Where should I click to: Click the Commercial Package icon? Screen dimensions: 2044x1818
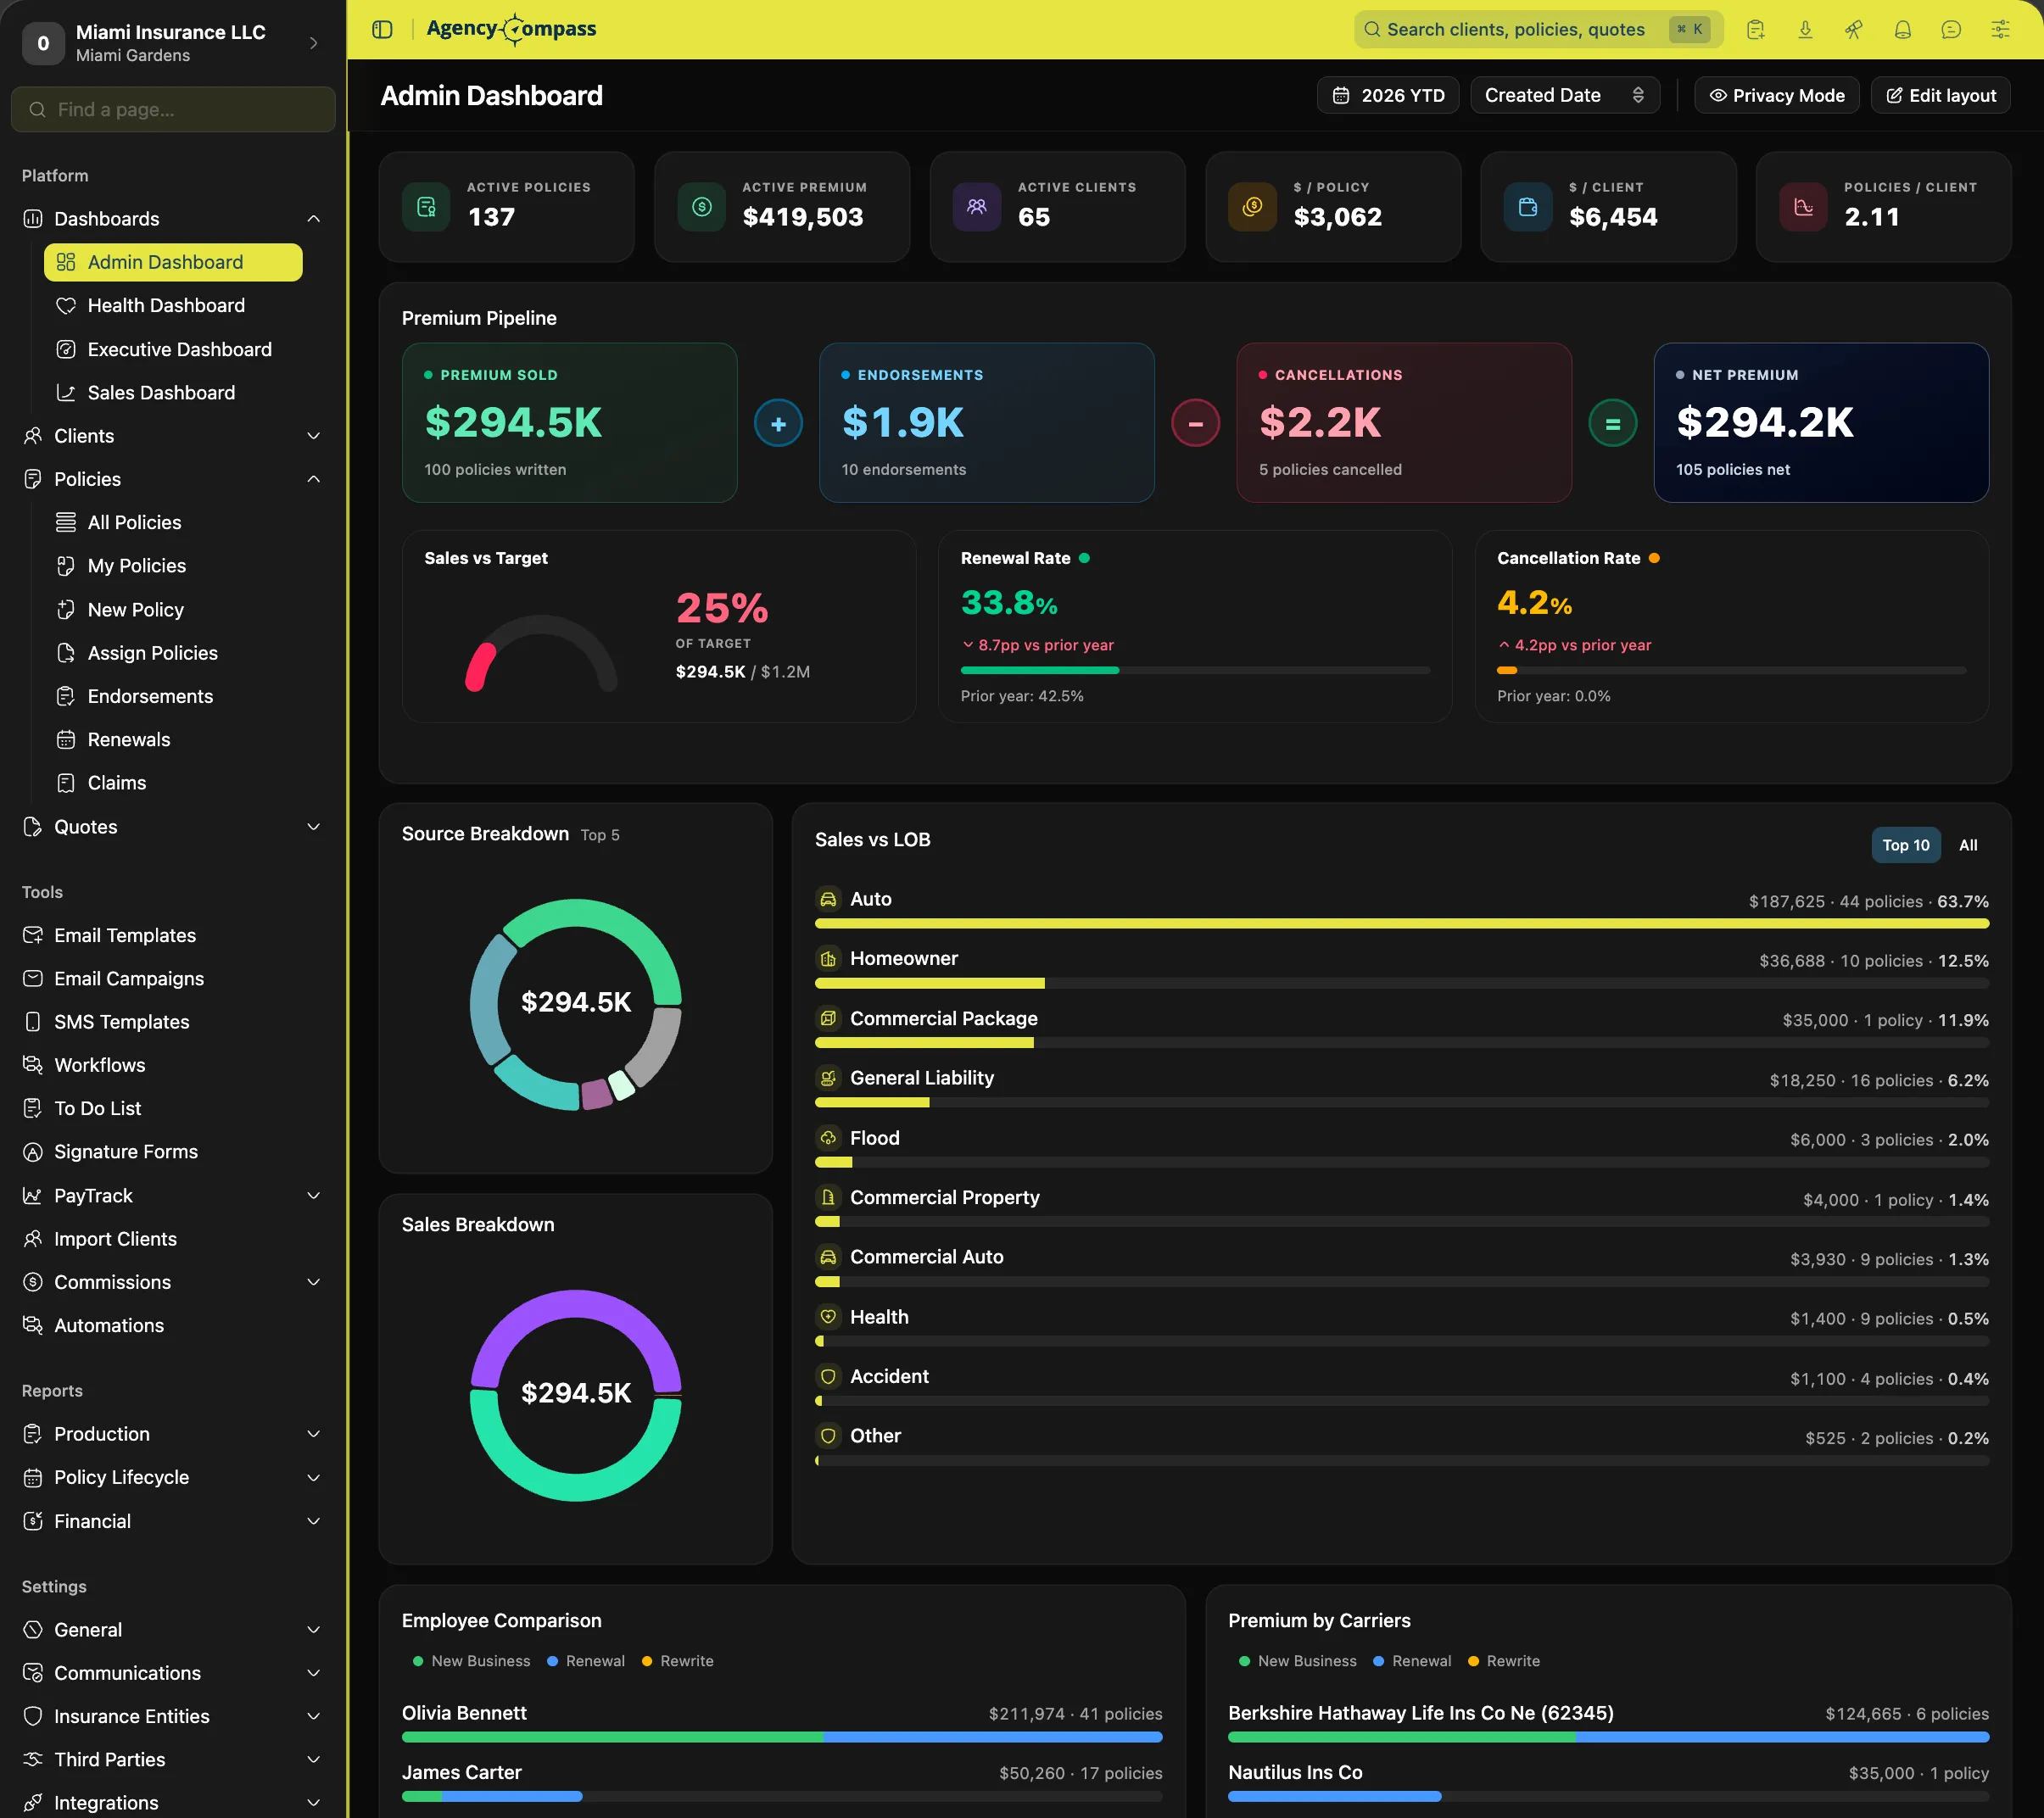tap(828, 1018)
